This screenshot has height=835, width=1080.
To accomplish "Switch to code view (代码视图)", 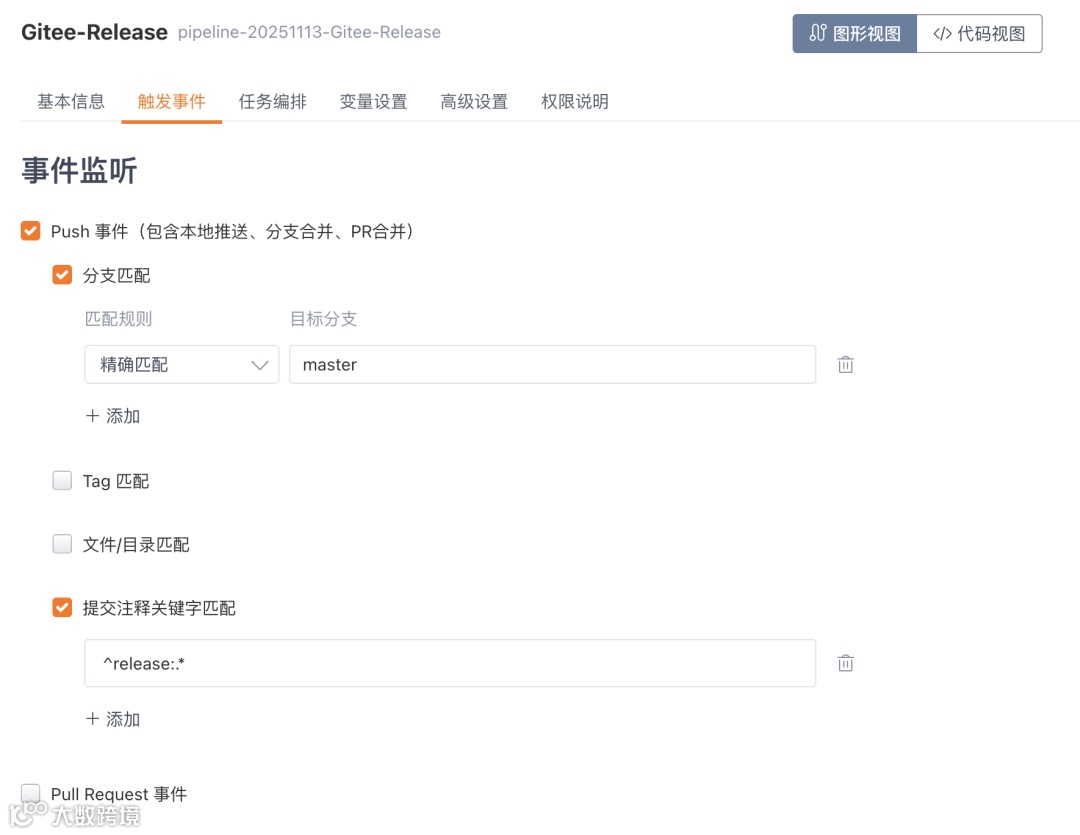I will 979,33.
